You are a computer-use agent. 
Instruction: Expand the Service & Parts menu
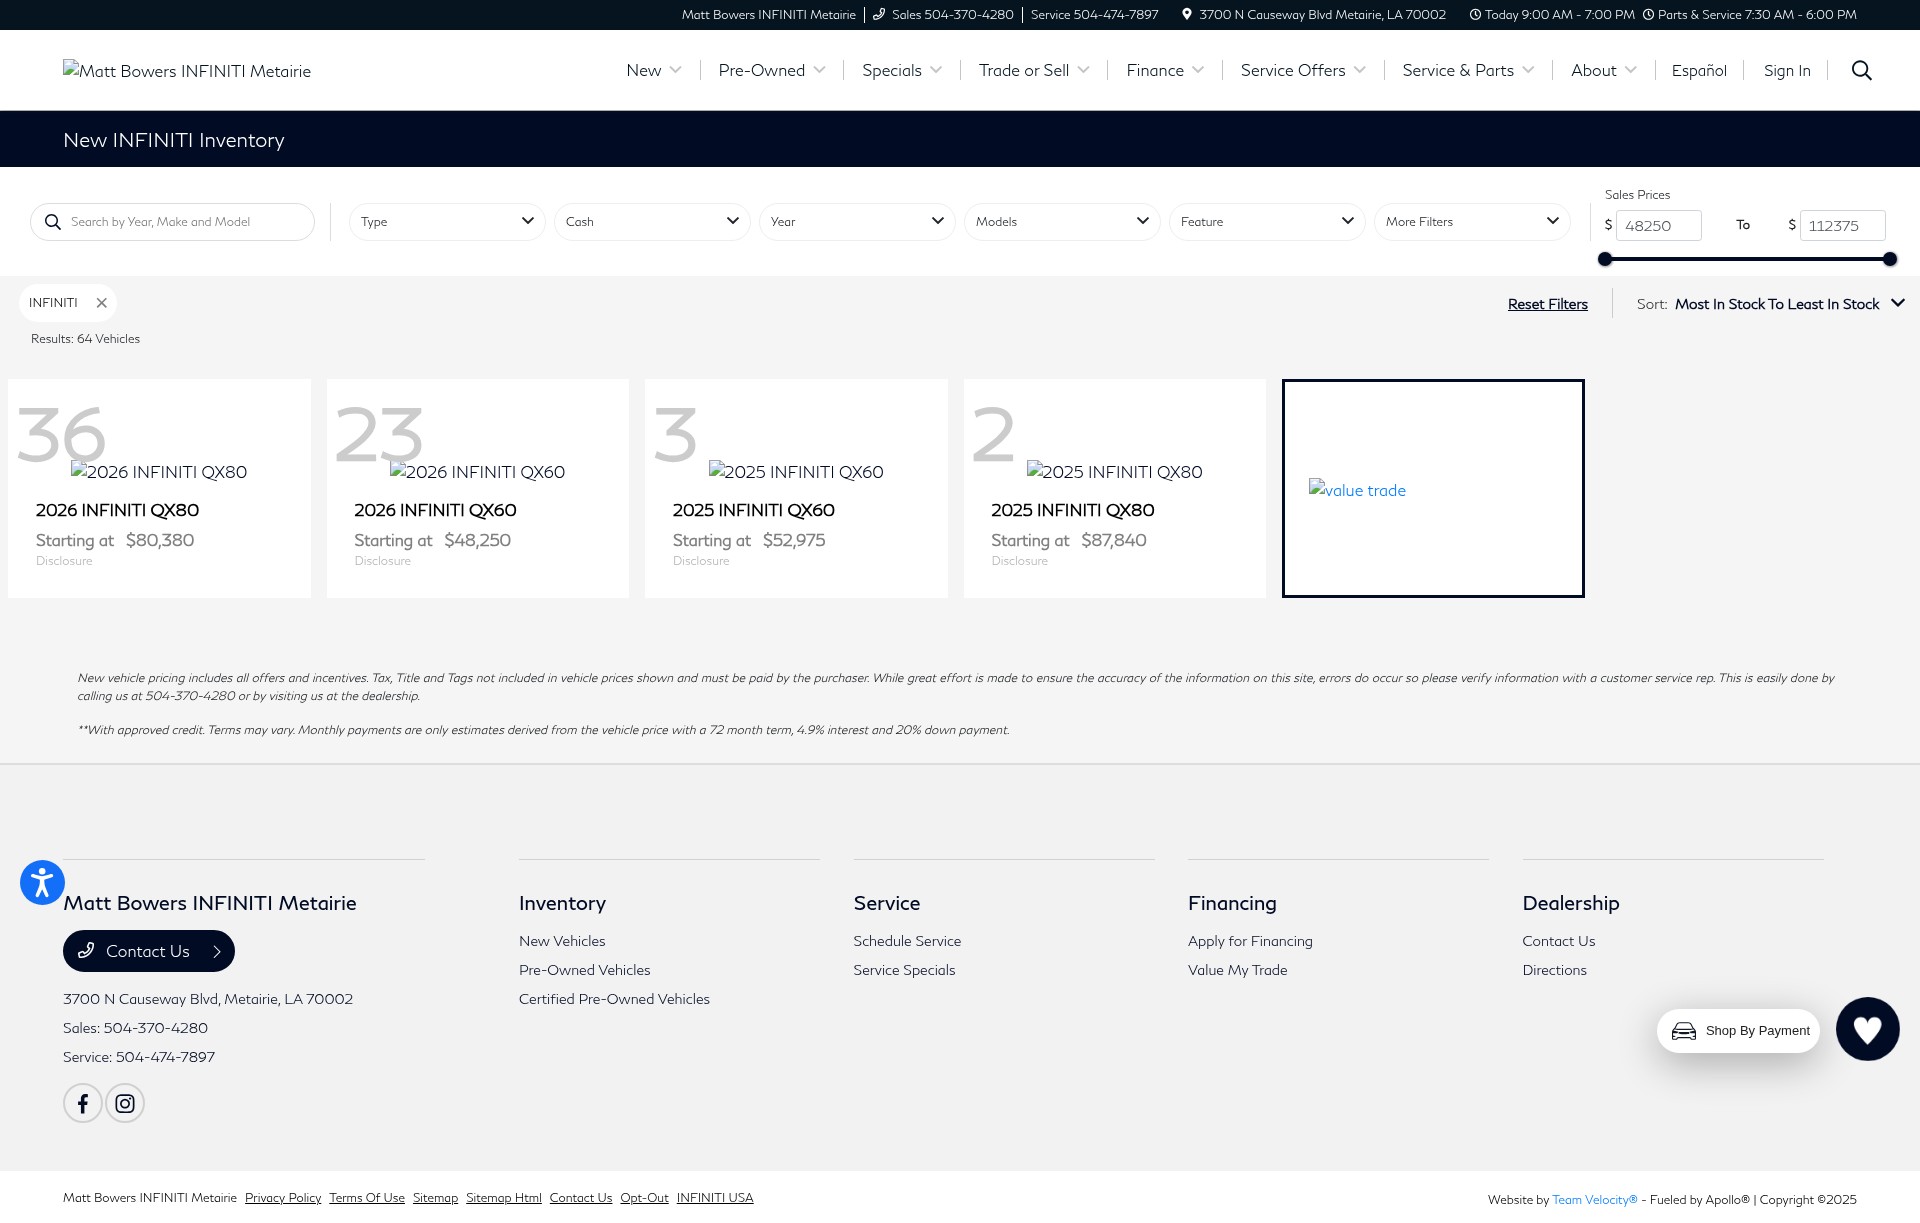click(x=1468, y=70)
